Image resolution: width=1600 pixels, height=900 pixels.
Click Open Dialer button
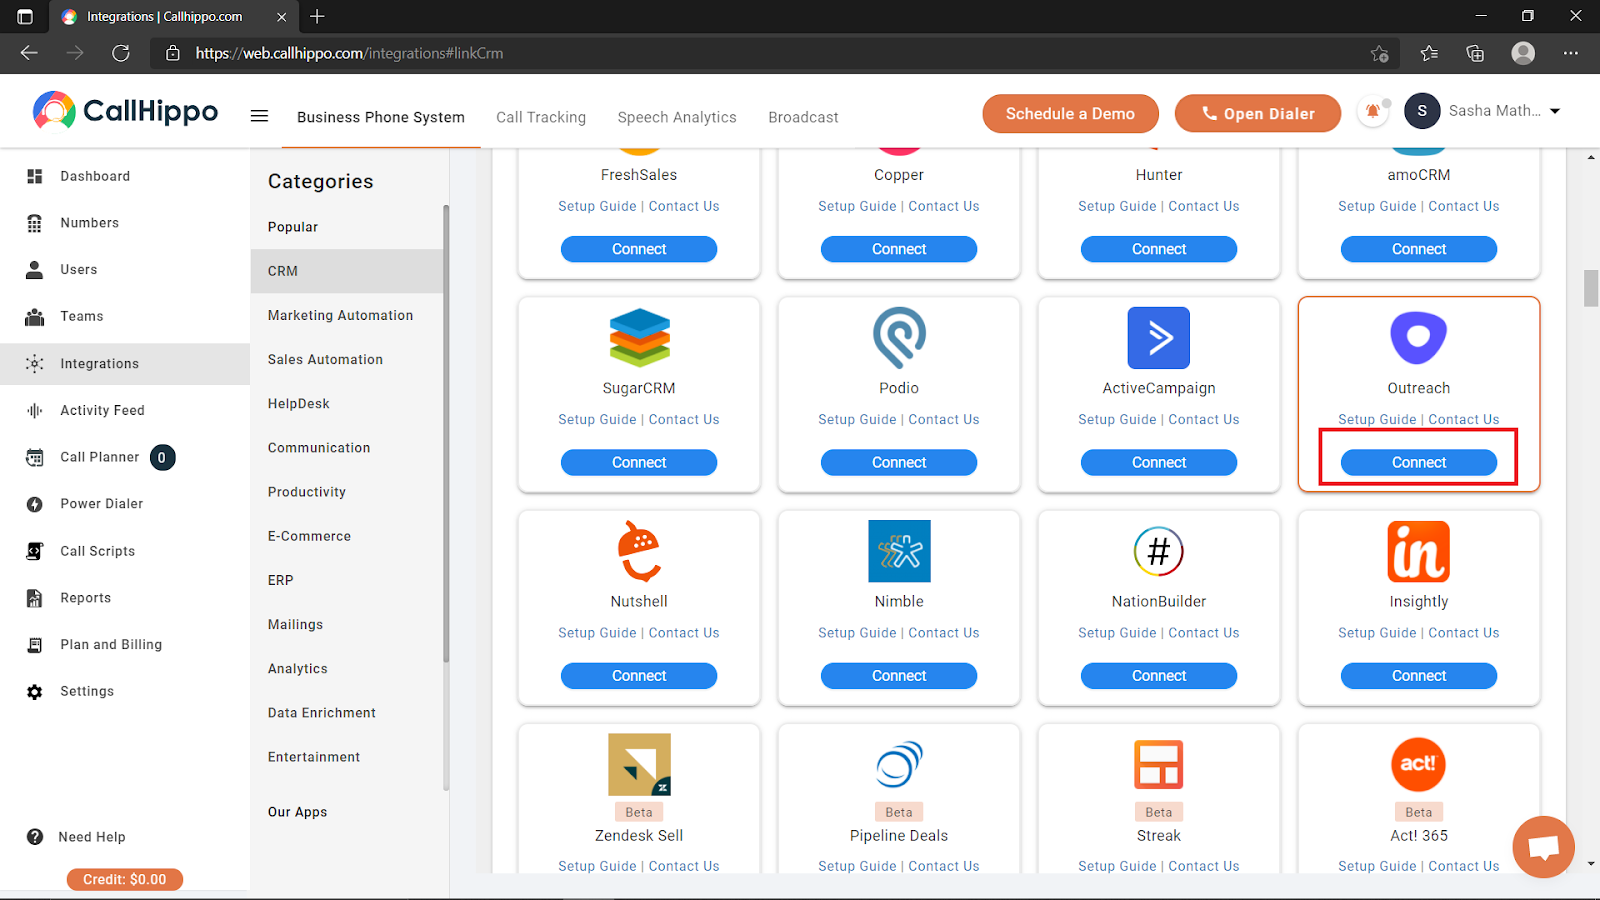click(1258, 114)
